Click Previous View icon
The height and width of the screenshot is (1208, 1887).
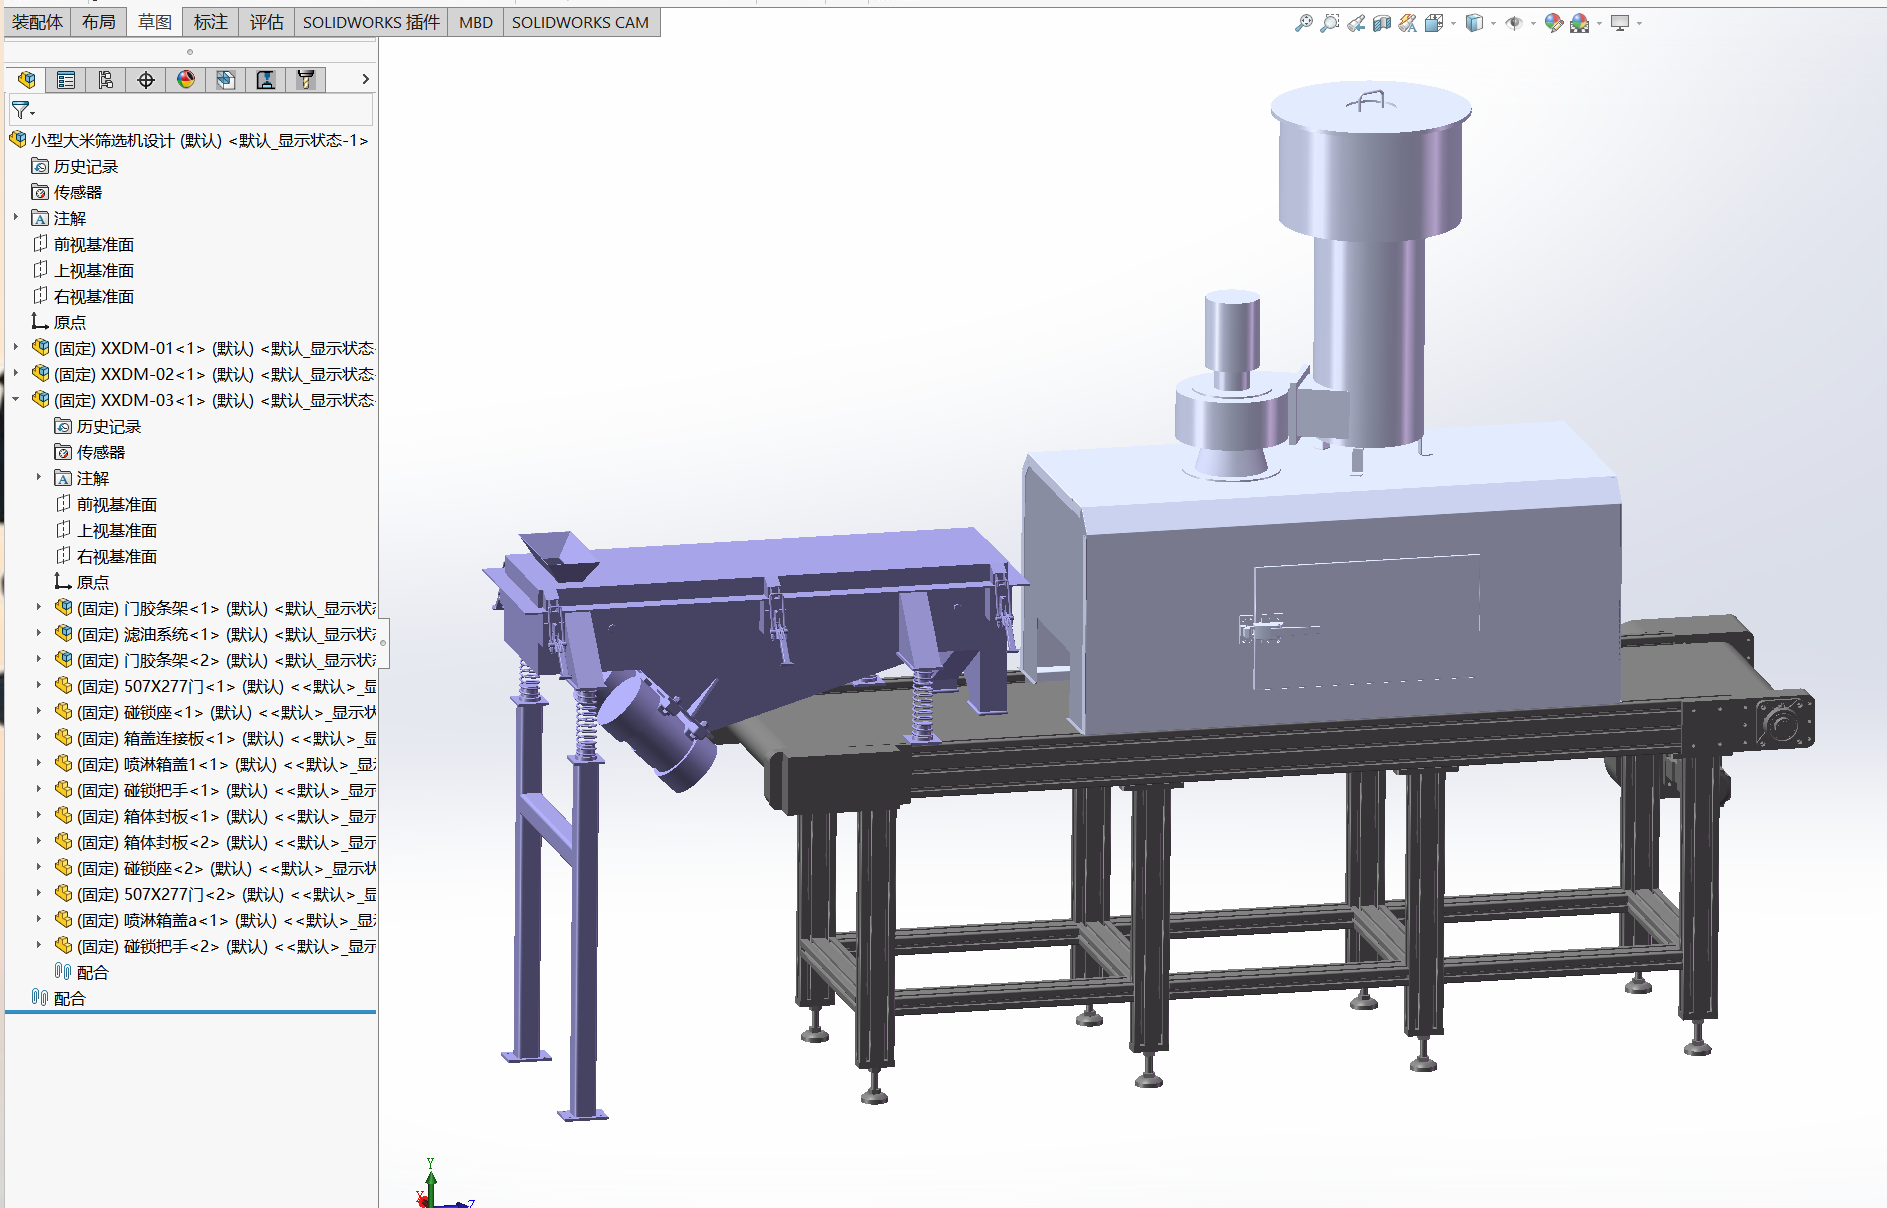pyautogui.click(x=1355, y=23)
